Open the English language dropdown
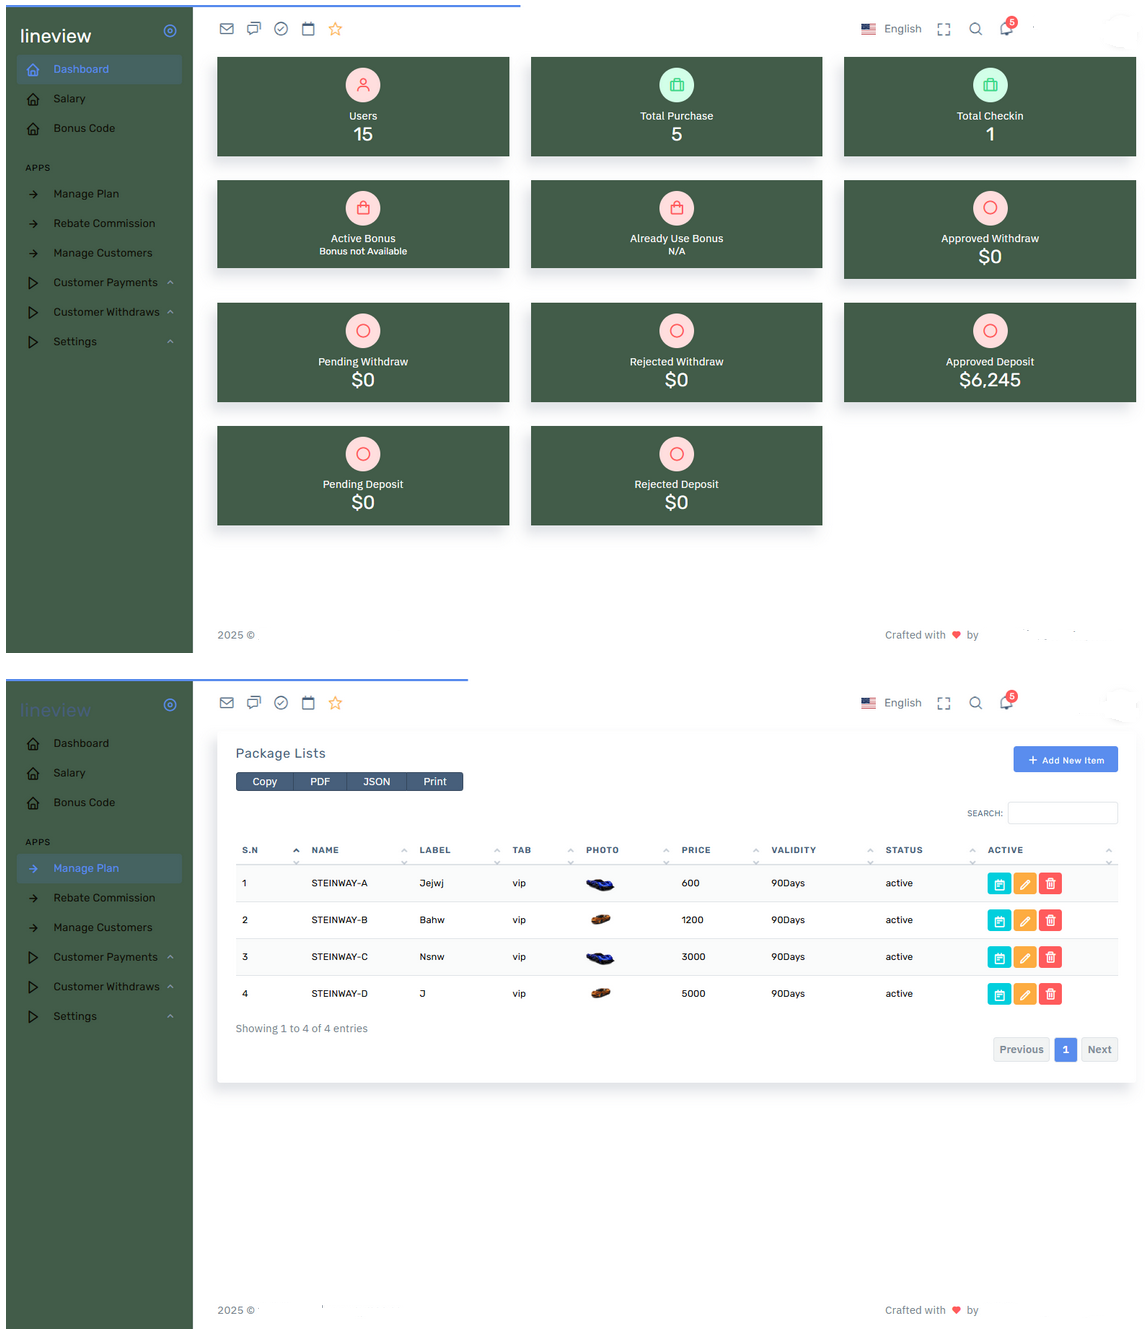Viewport: 1145px width, 1336px height. click(x=890, y=29)
